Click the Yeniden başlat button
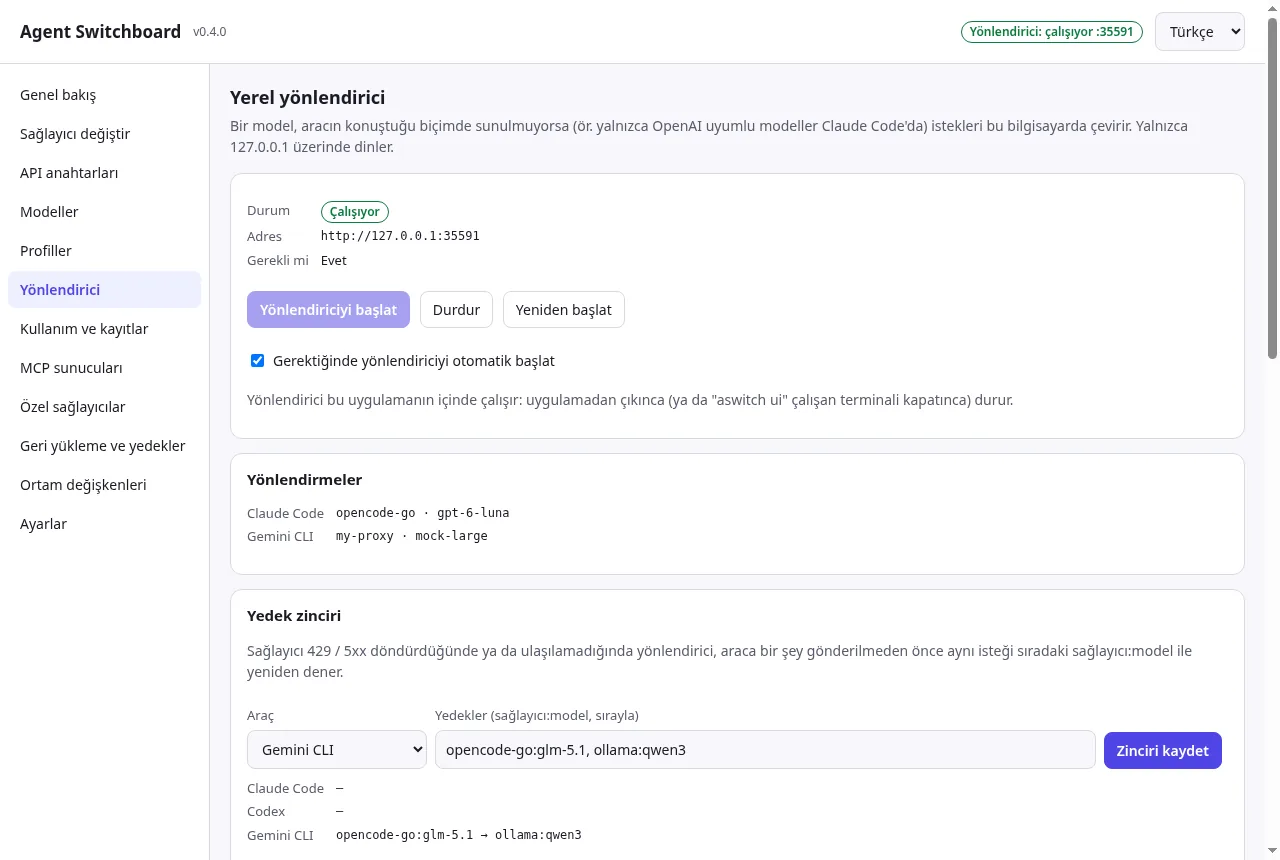 click(564, 310)
